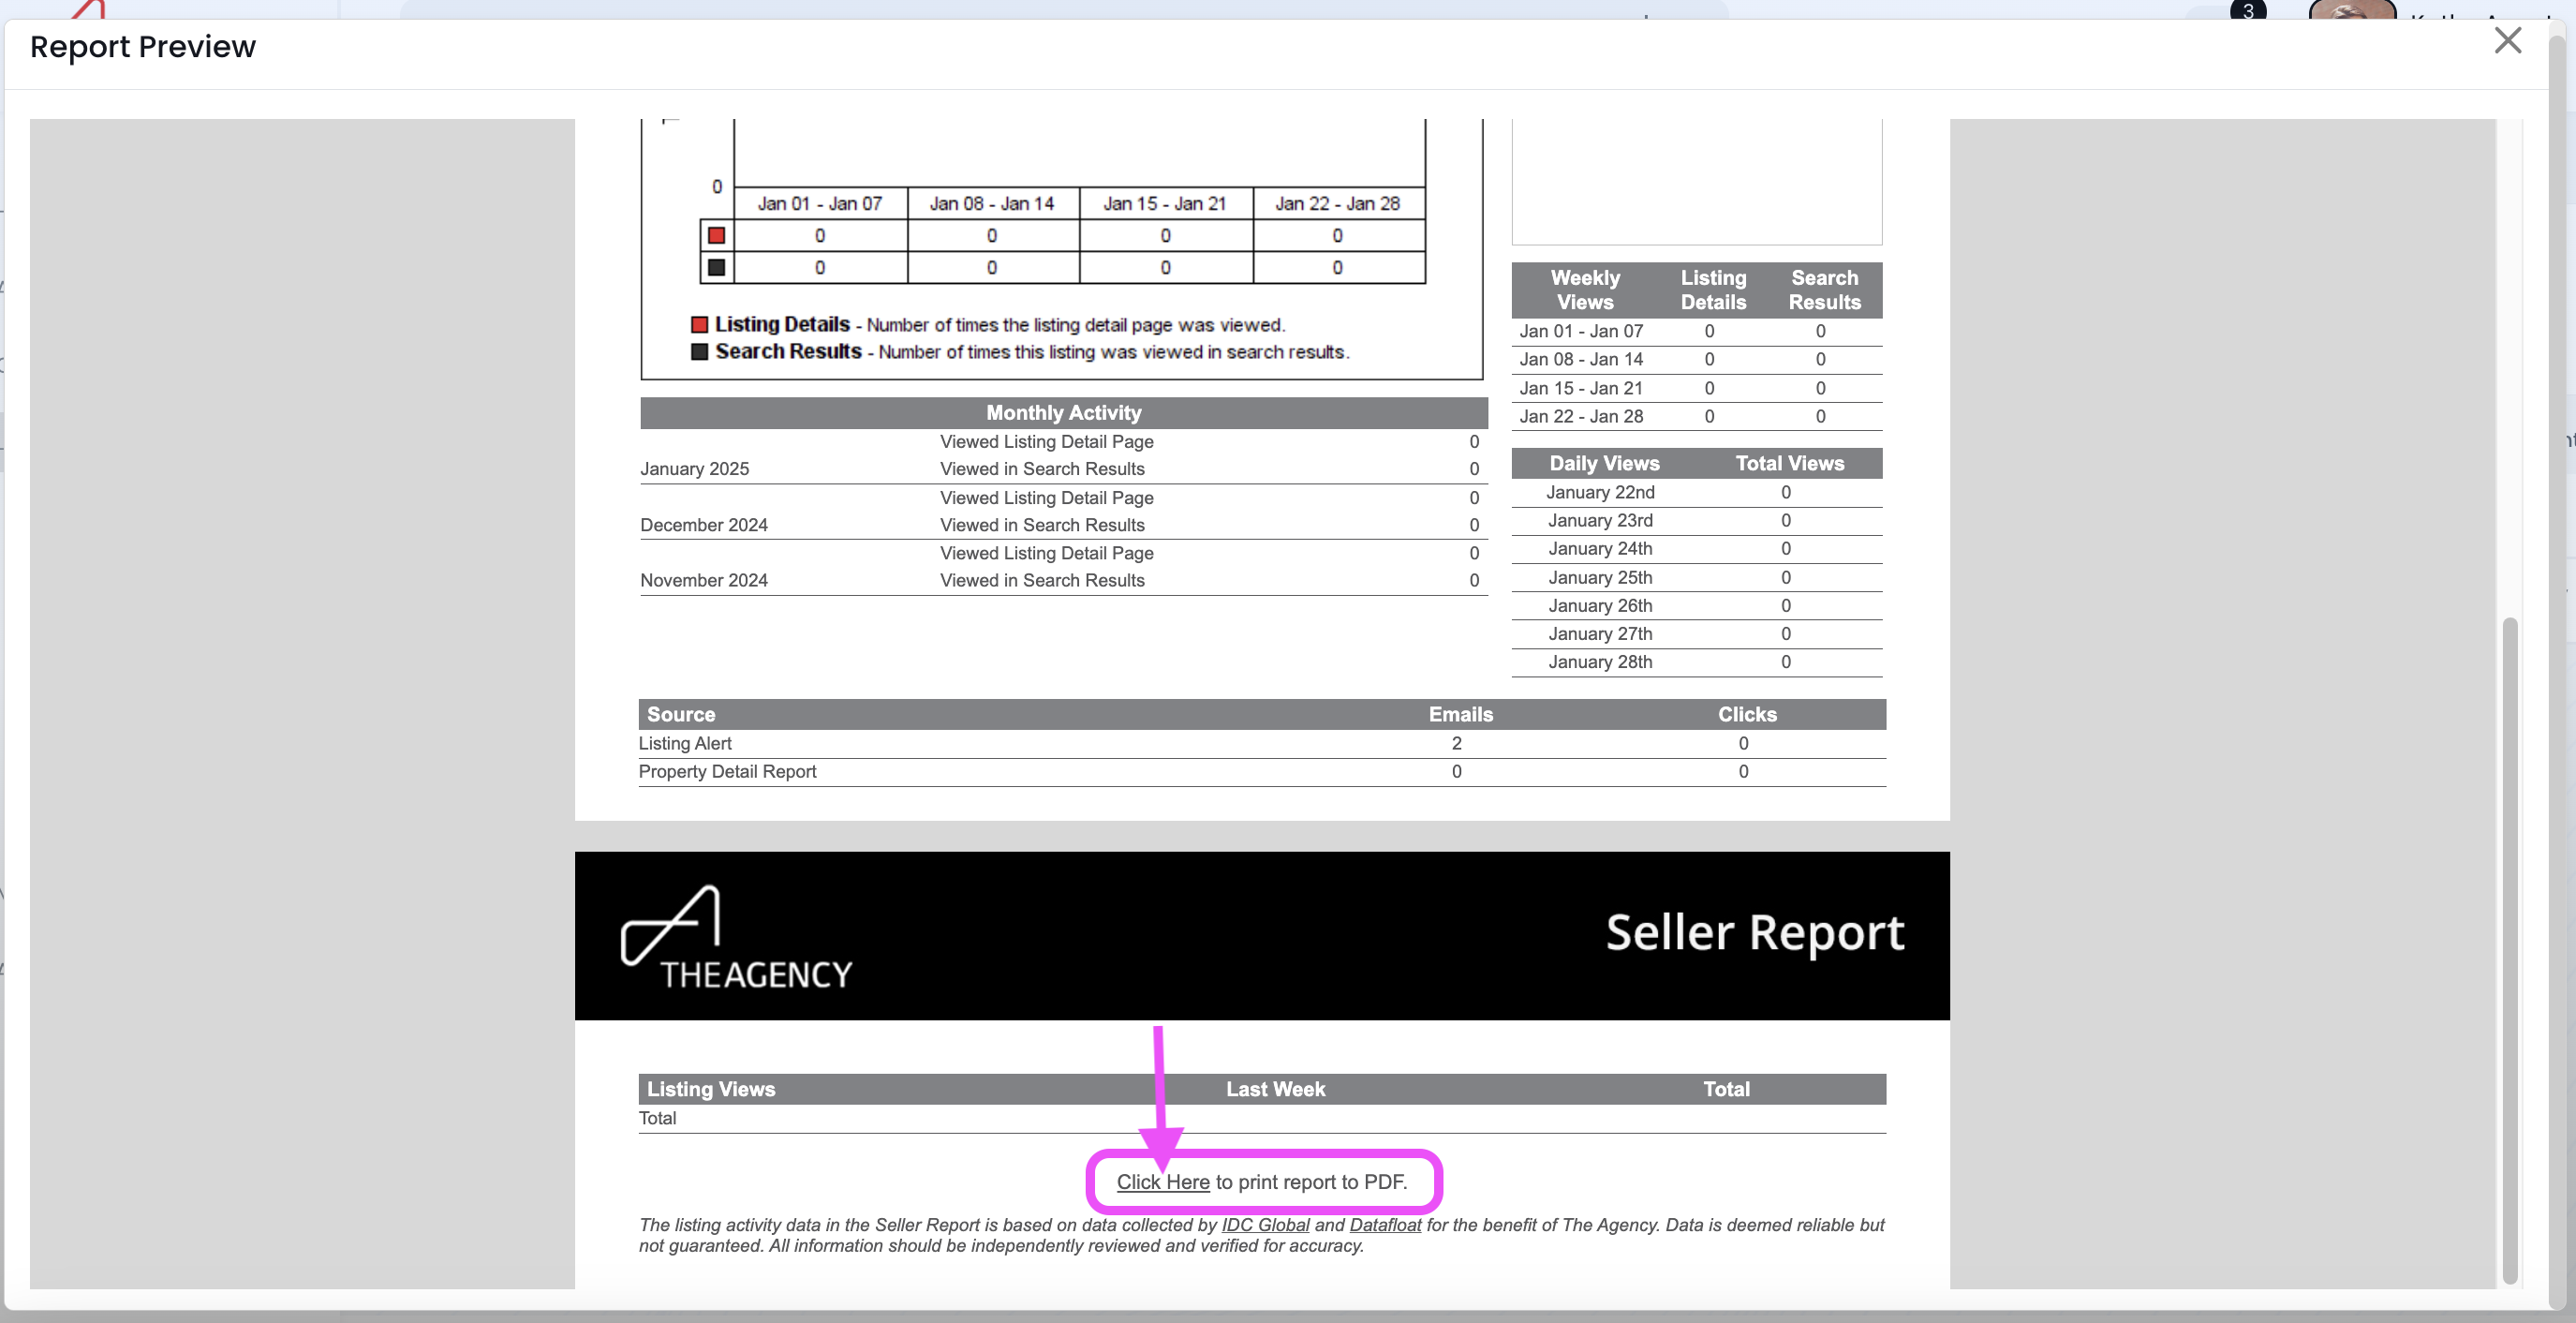Click the Clicks column header in Source table
The height and width of the screenshot is (1323, 2576).
point(1746,715)
